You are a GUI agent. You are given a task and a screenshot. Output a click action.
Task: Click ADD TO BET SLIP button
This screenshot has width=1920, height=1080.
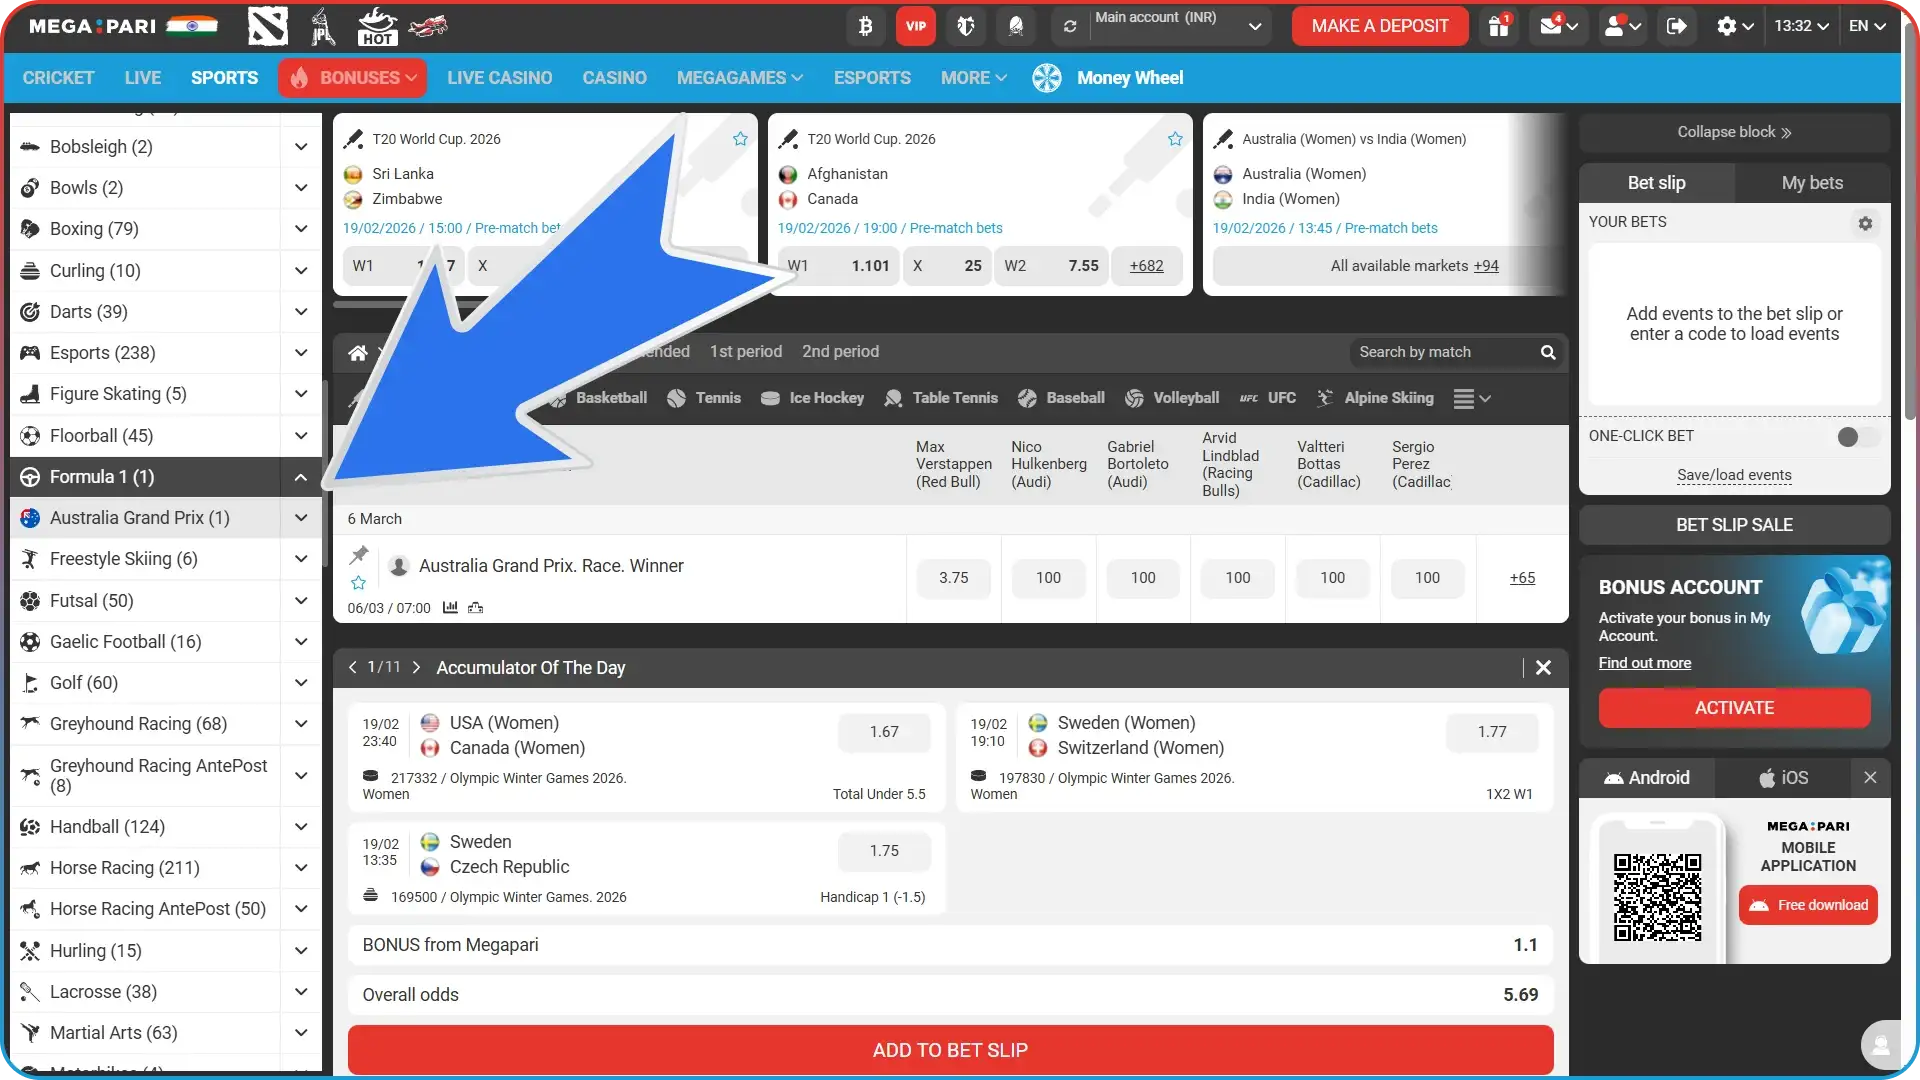coord(950,1050)
